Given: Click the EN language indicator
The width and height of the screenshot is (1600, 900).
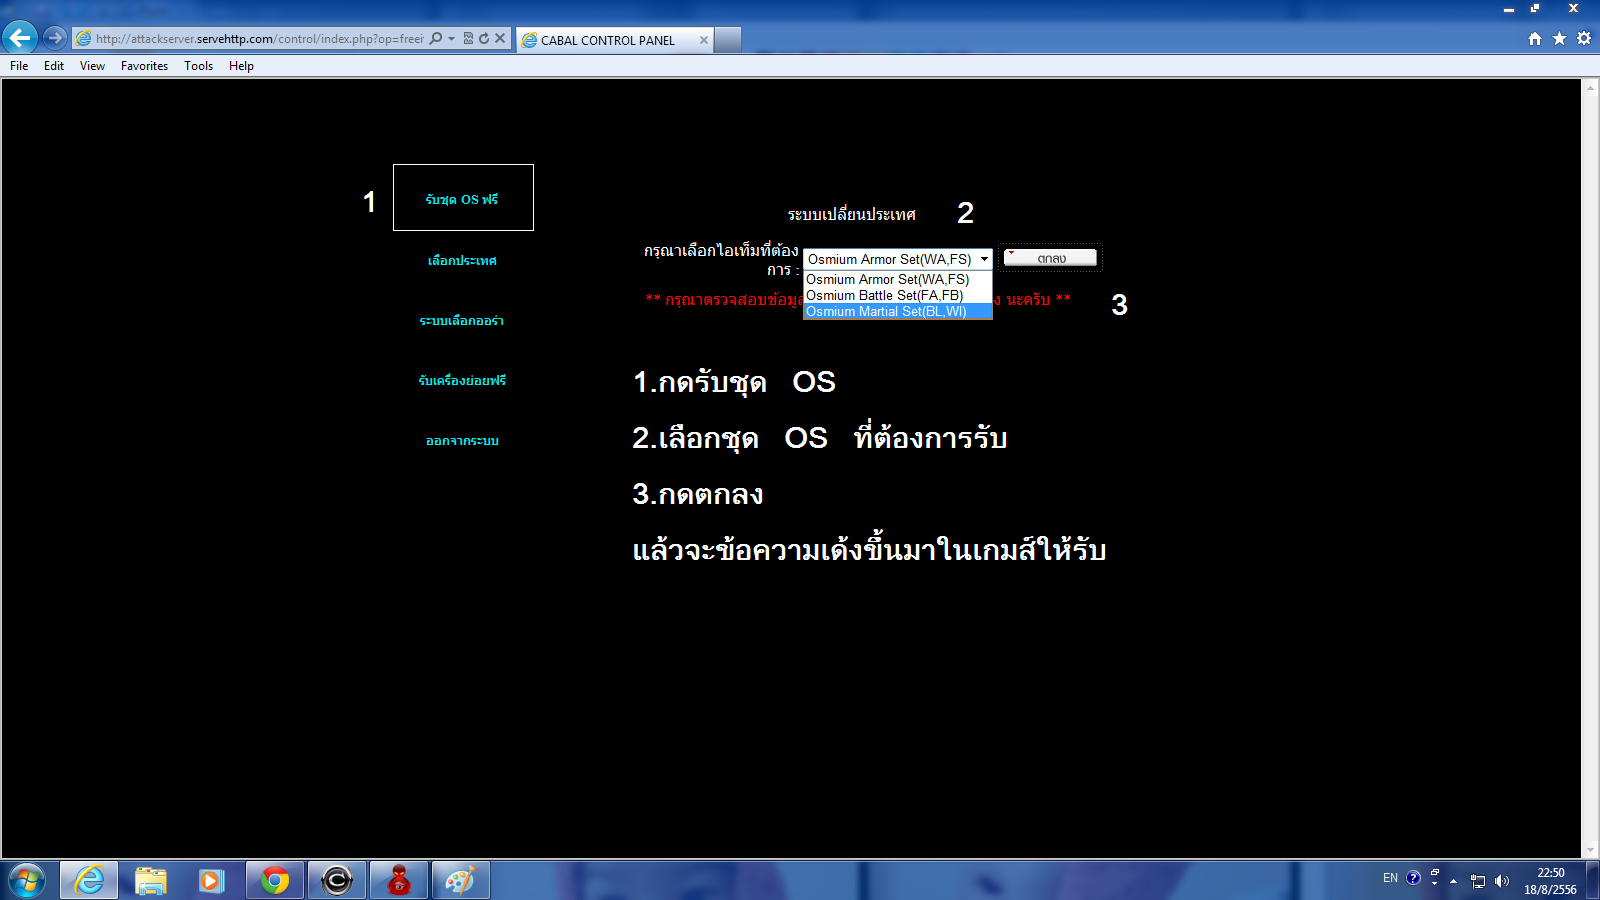Looking at the screenshot, I should point(1390,878).
